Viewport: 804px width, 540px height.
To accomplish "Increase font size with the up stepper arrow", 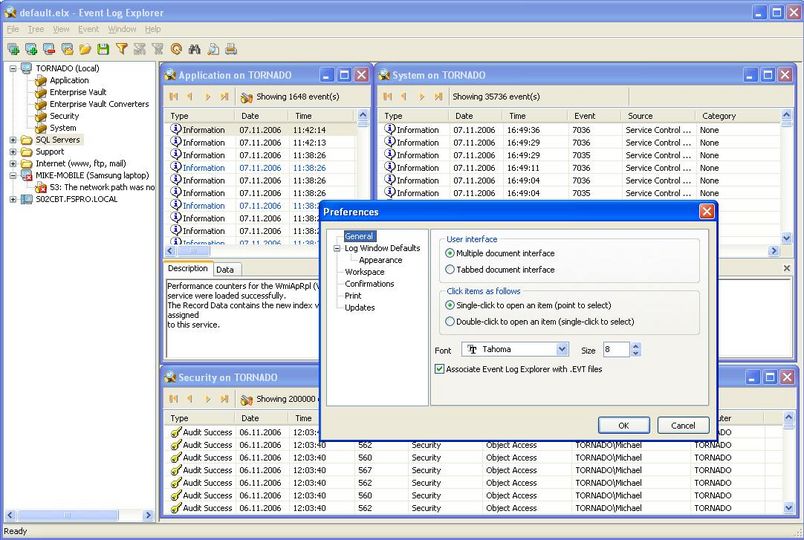I will 636,346.
